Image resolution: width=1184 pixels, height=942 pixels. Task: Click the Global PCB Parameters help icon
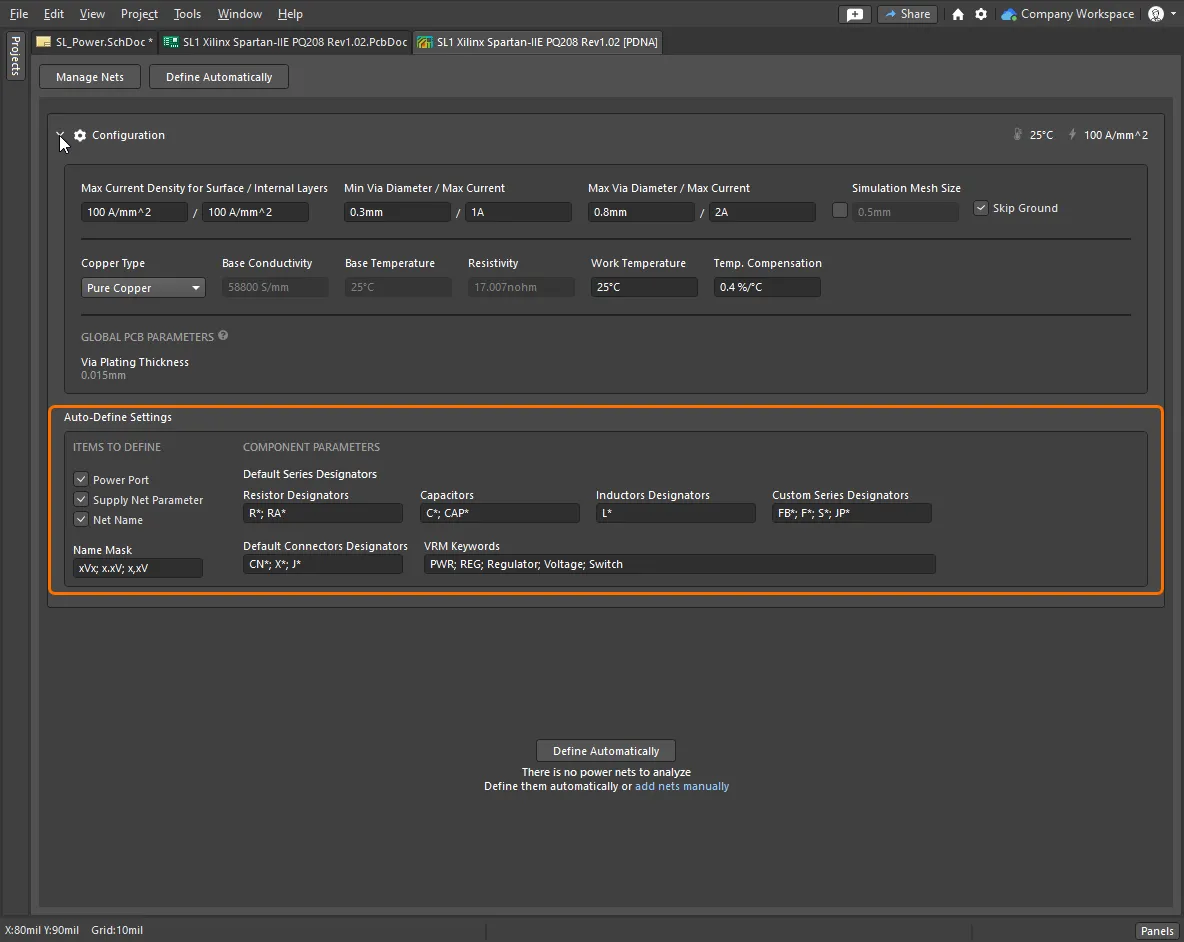[223, 336]
